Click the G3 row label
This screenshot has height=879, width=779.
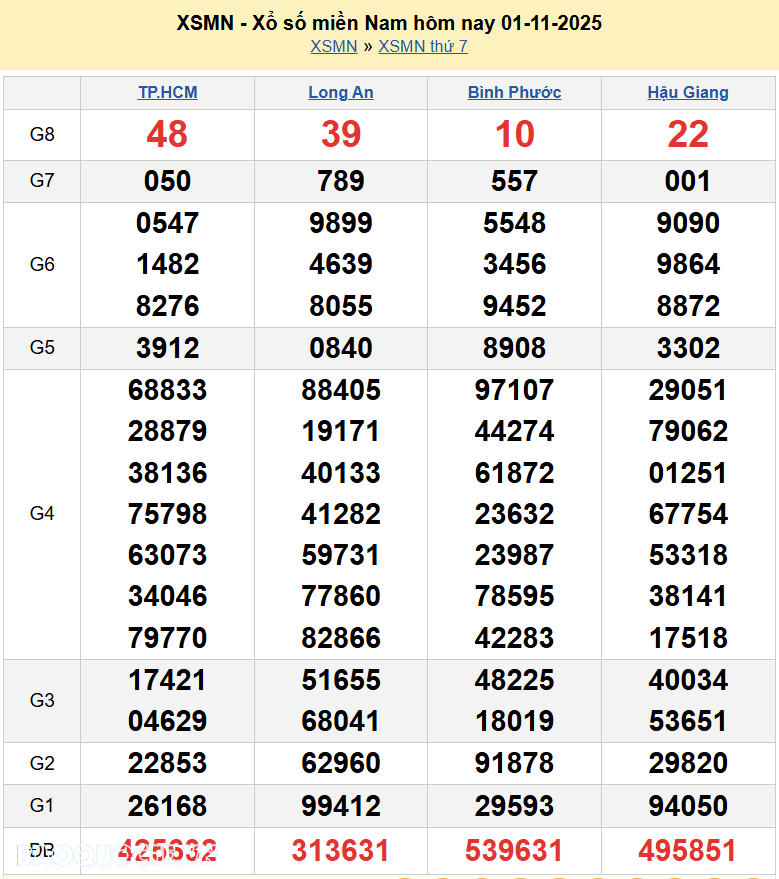click(x=42, y=700)
